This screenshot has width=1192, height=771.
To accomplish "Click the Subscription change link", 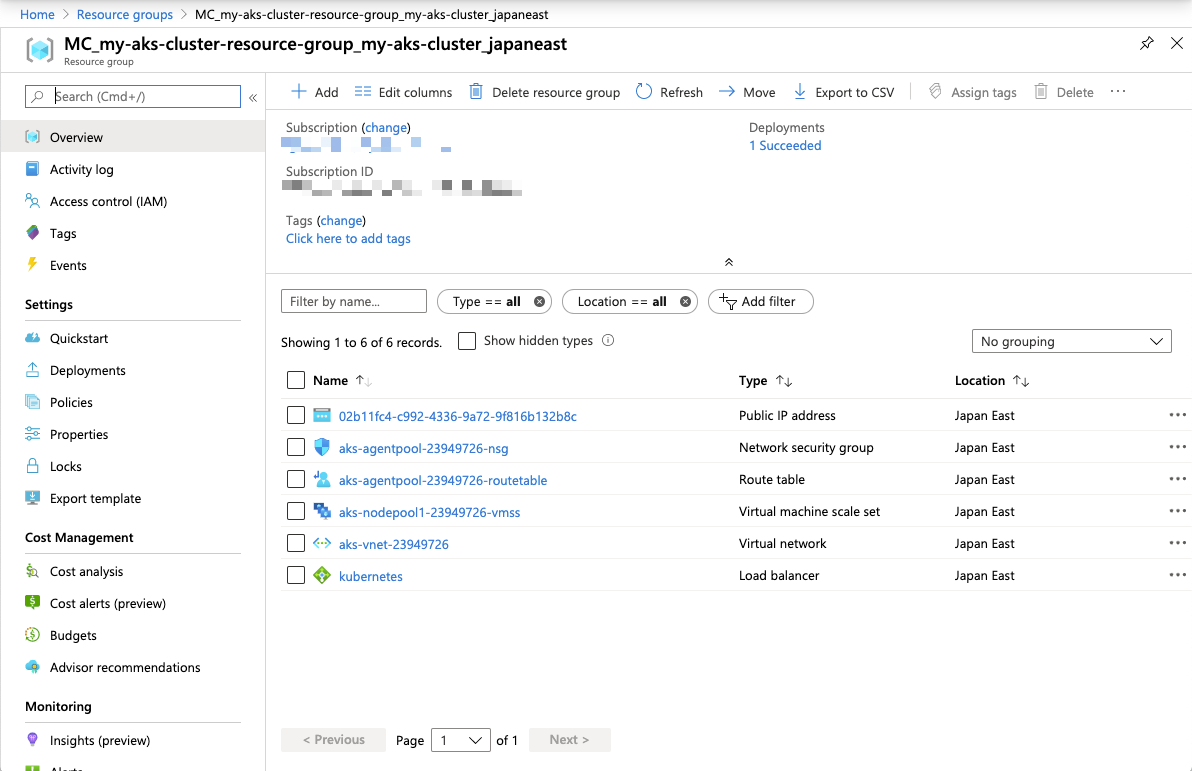I will [385, 128].
